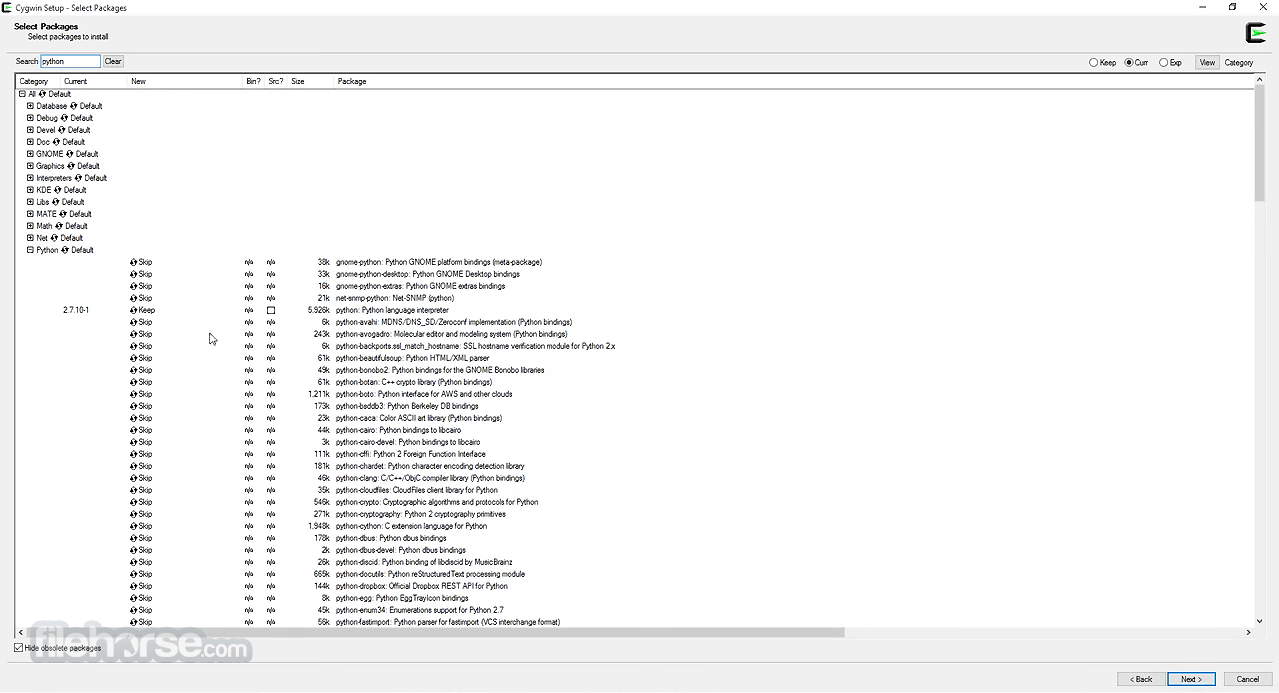Cycle the Default icon for Database category
The height and width of the screenshot is (693, 1279).
[x=74, y=106]
